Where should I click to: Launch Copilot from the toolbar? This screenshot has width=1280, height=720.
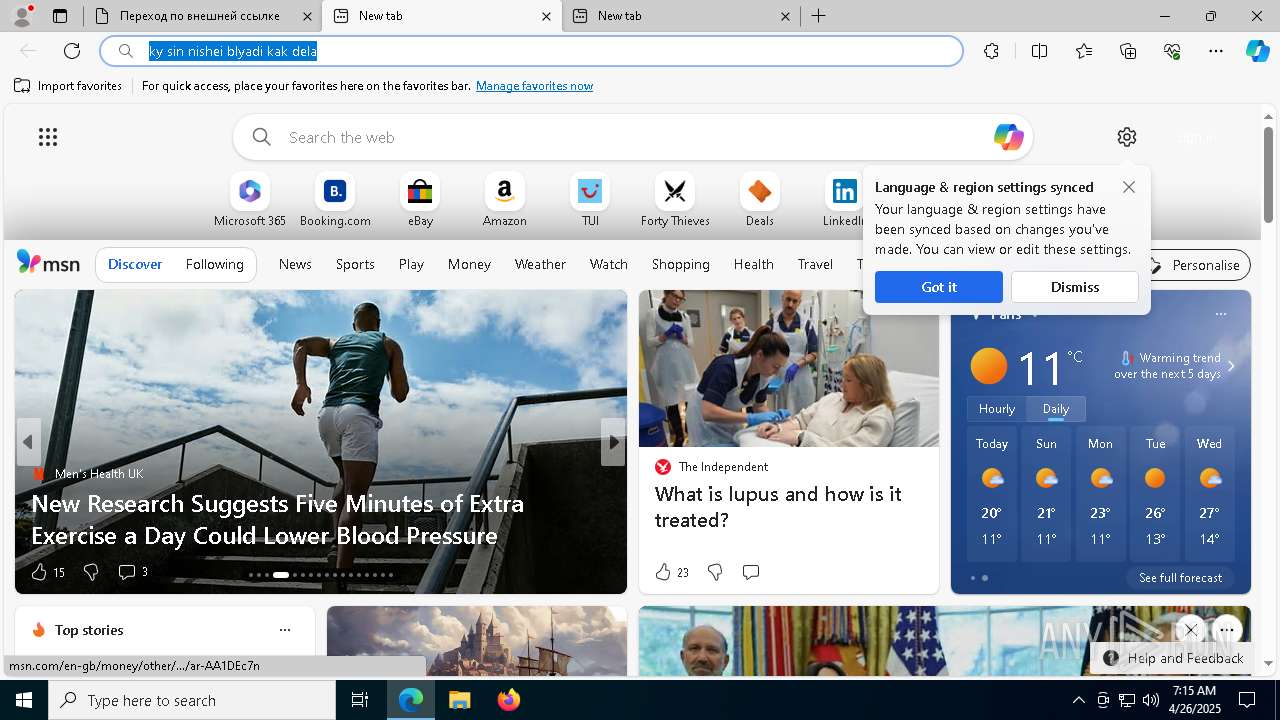pyautogui.click(x=1257, y=51)
